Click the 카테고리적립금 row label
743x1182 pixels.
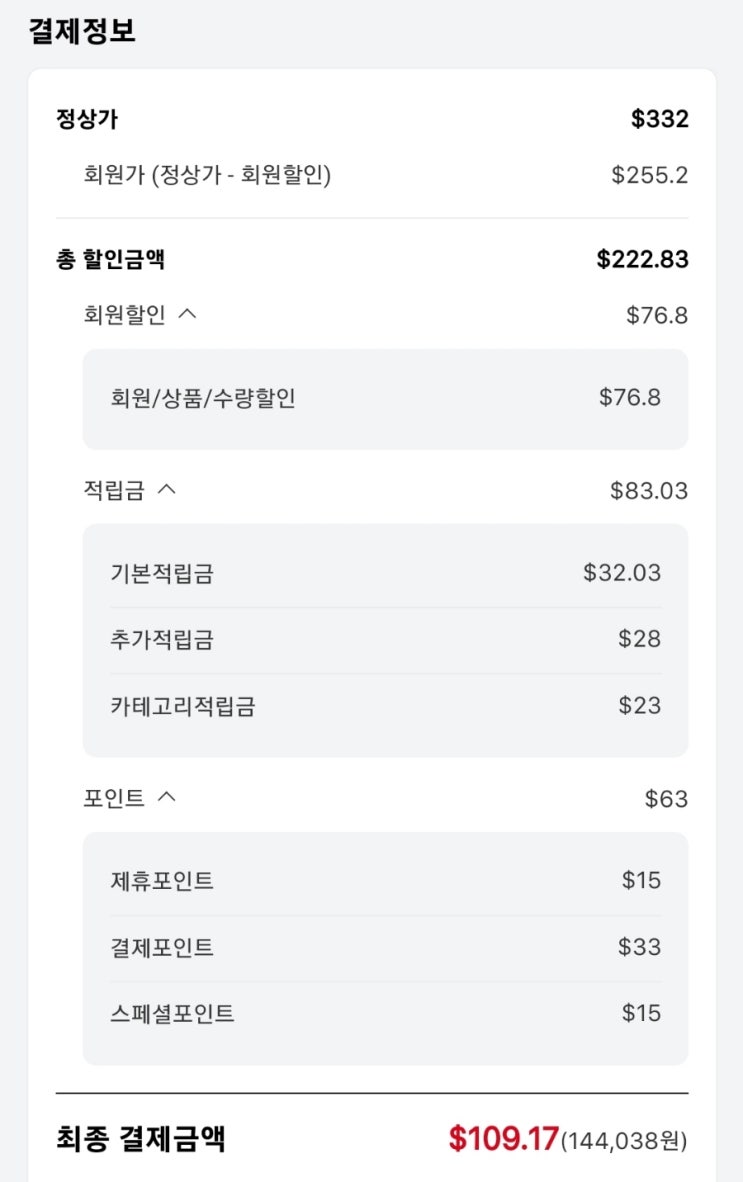pos(182,707)
